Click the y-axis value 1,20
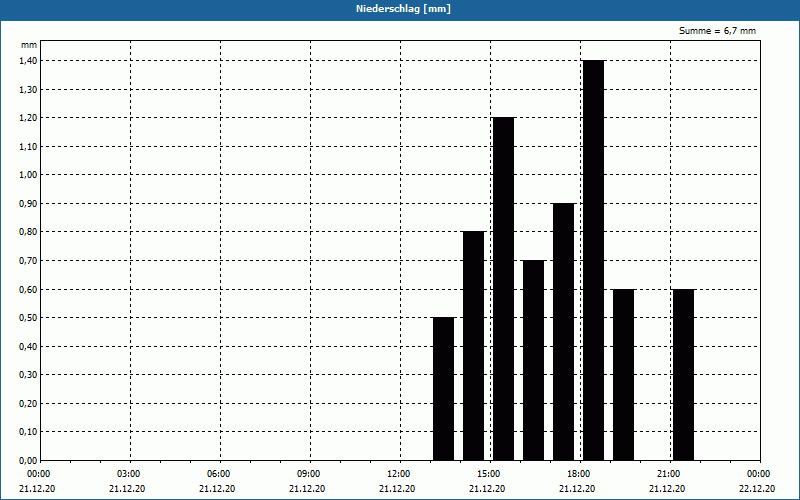The height and width of the screenshot is (500, 800). pos(29,118)
